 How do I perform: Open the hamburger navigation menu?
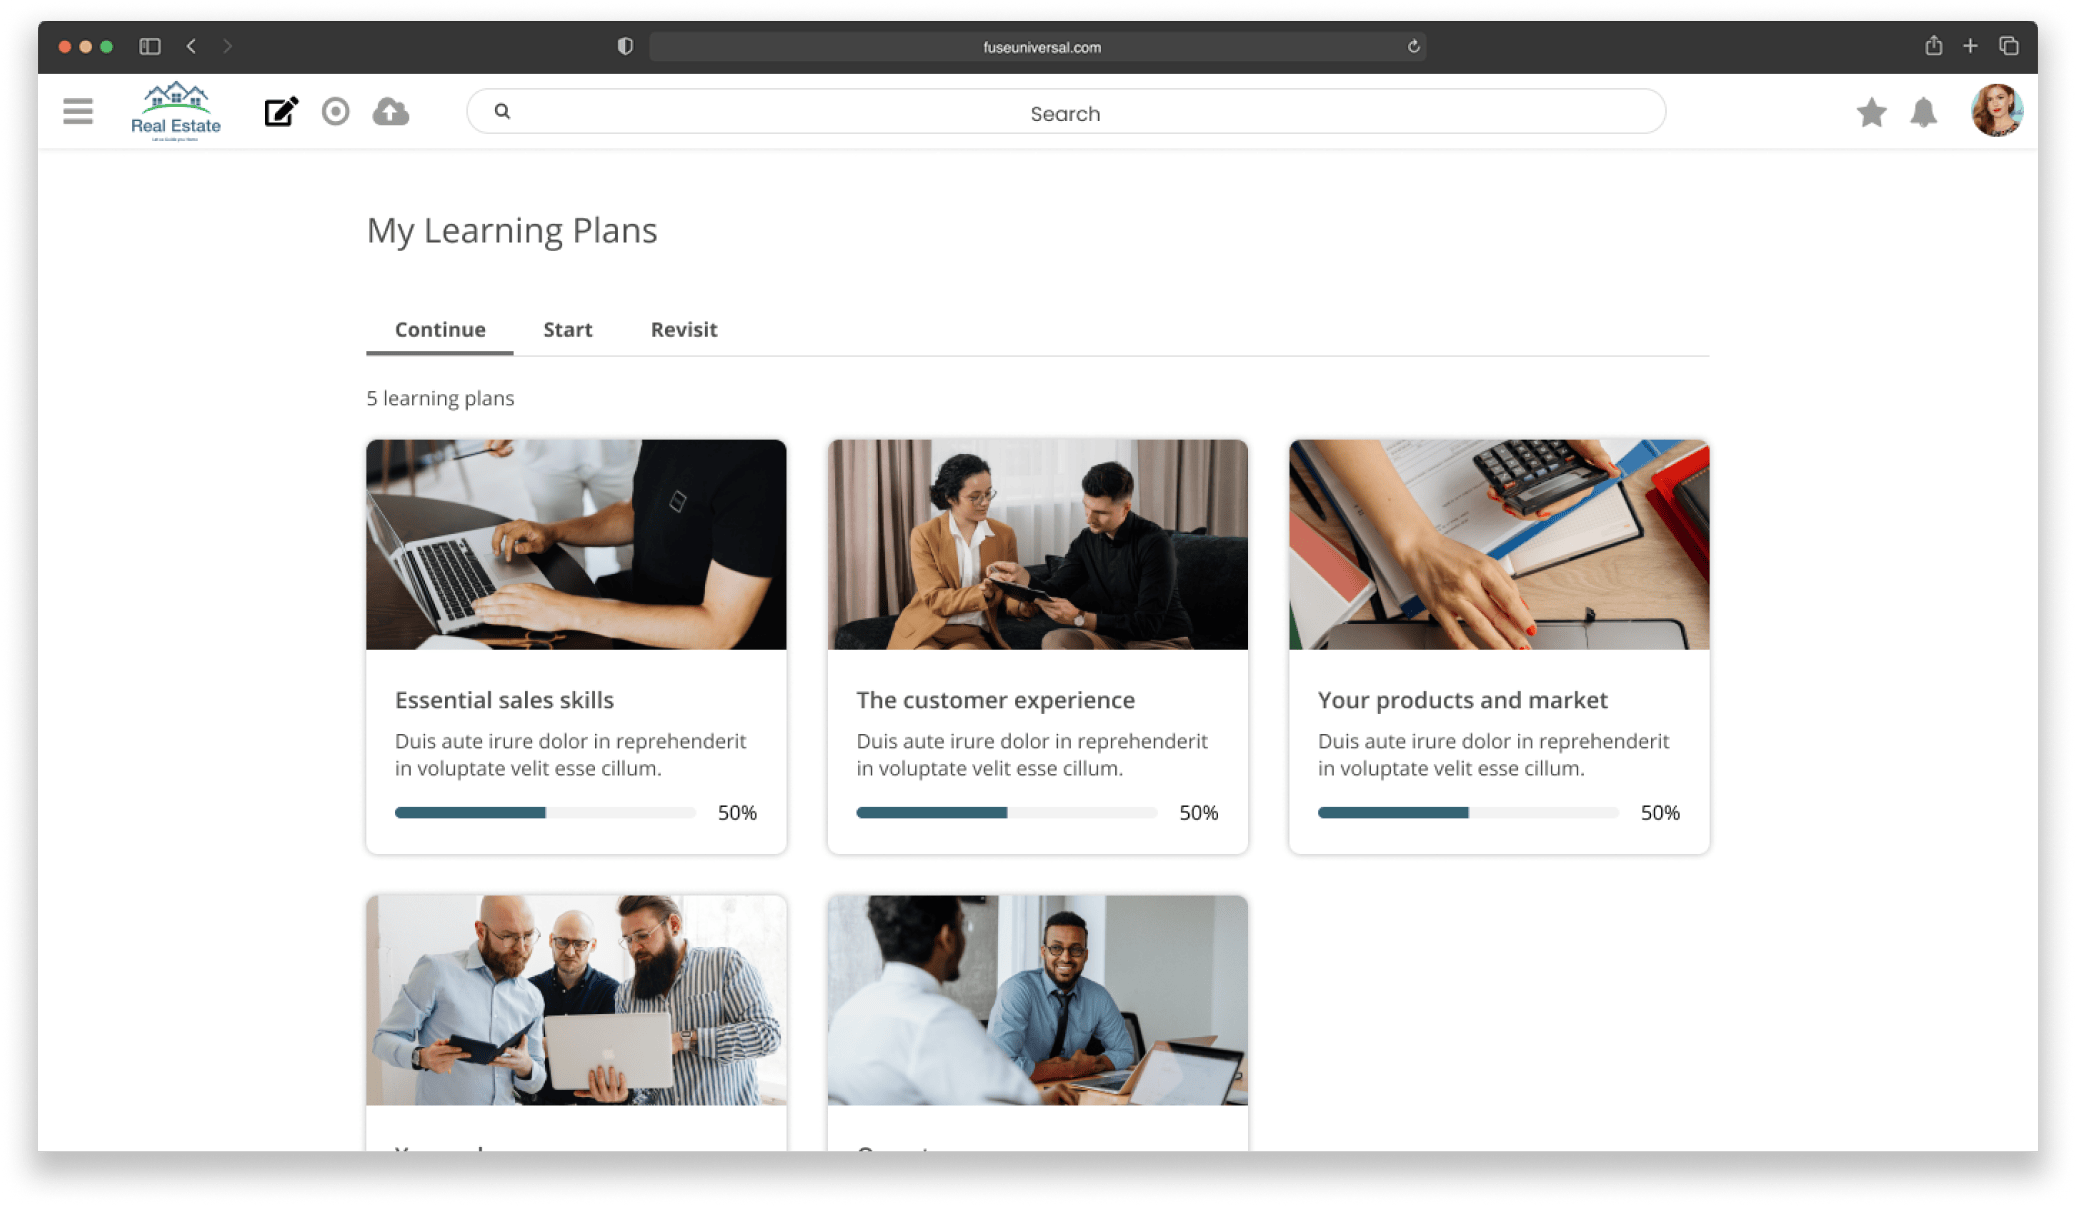(78, 111)
